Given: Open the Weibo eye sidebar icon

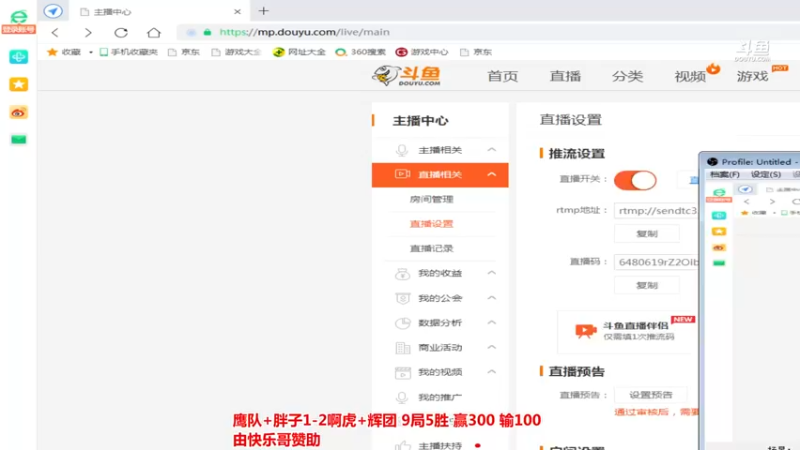Looking at the screenshot, I should point(18,112).
